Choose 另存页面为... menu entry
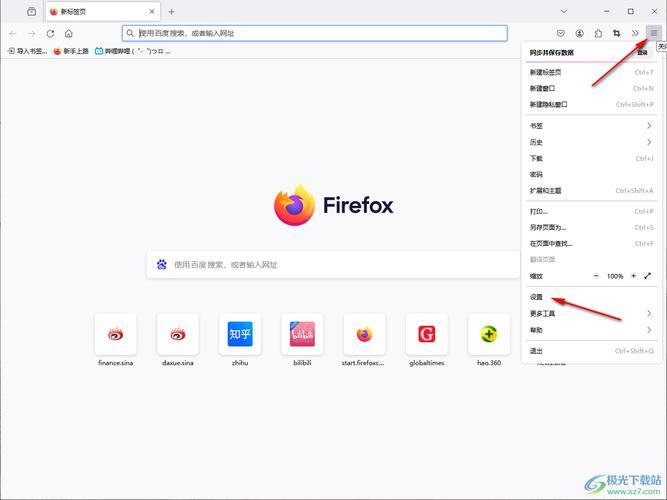667x500 pixels. (x=591, y=228)
